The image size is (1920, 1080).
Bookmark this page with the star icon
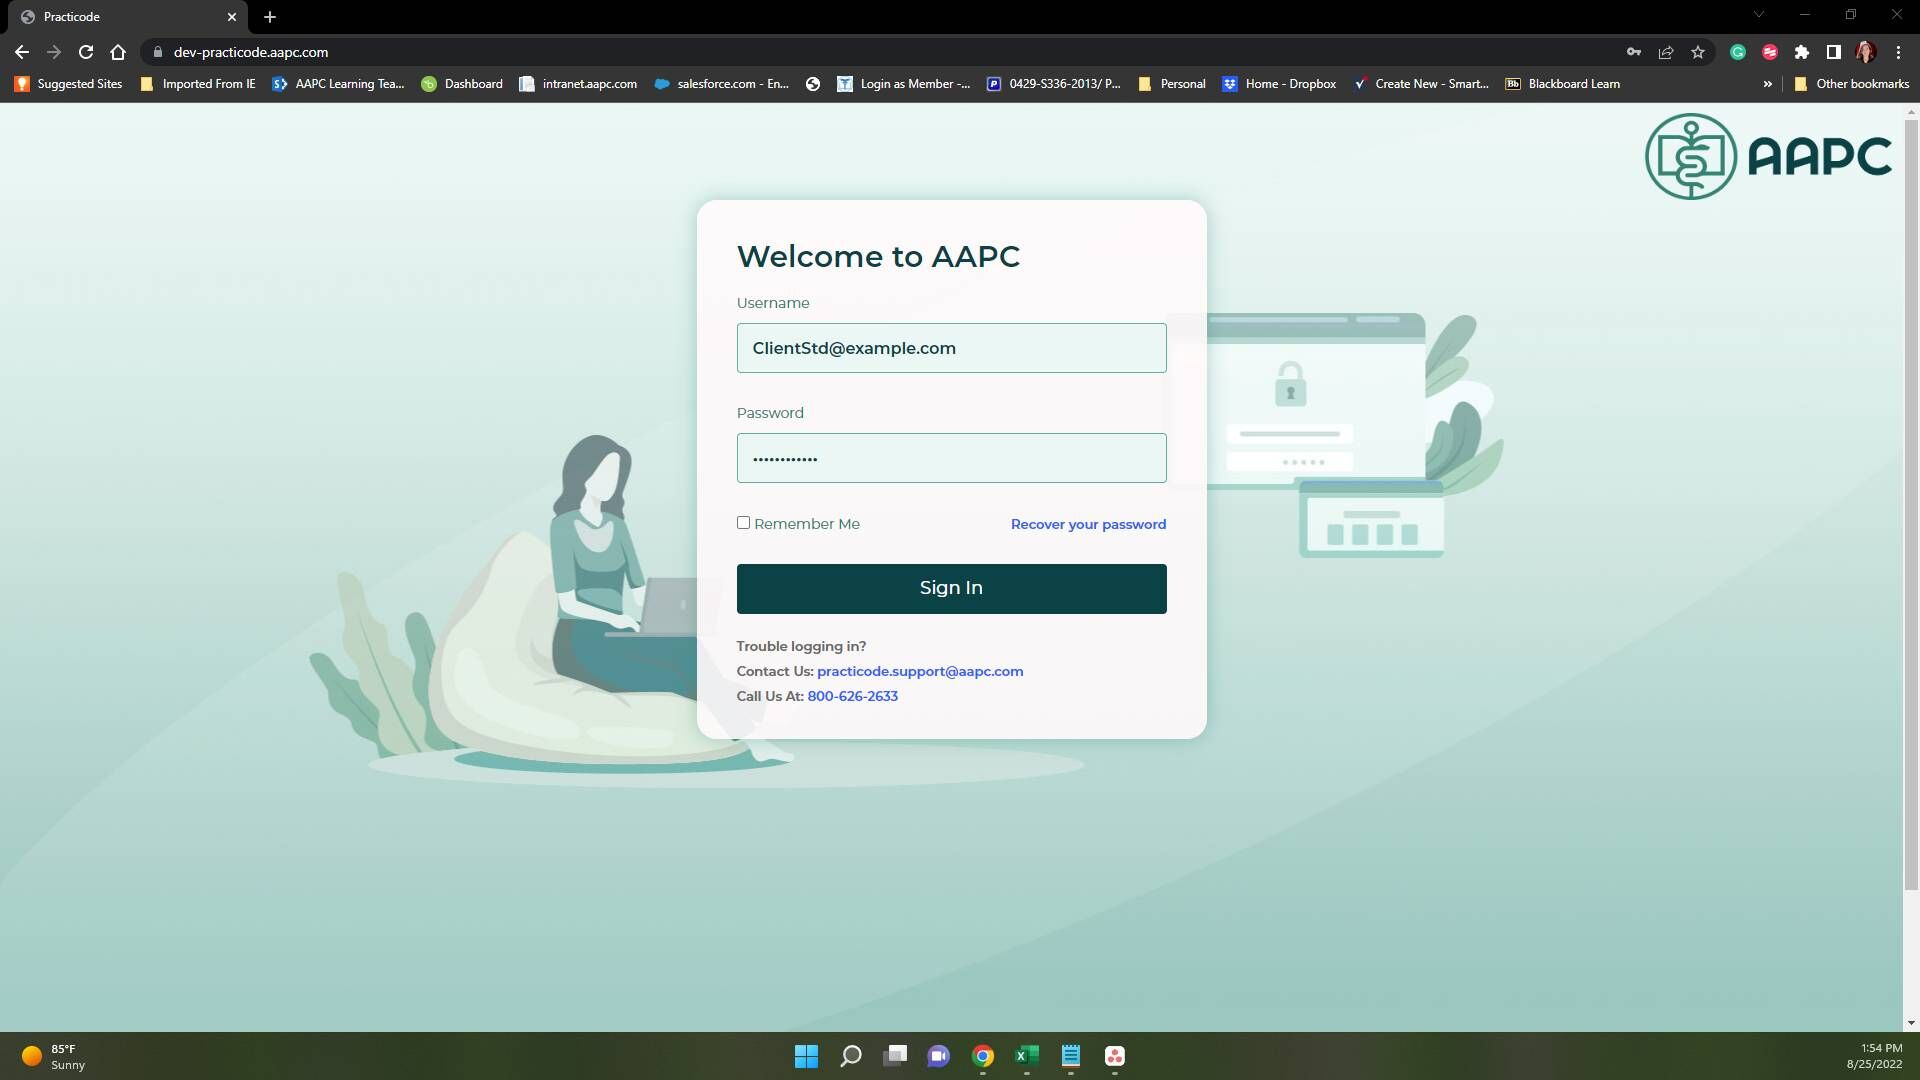[x=1698, y=52]
